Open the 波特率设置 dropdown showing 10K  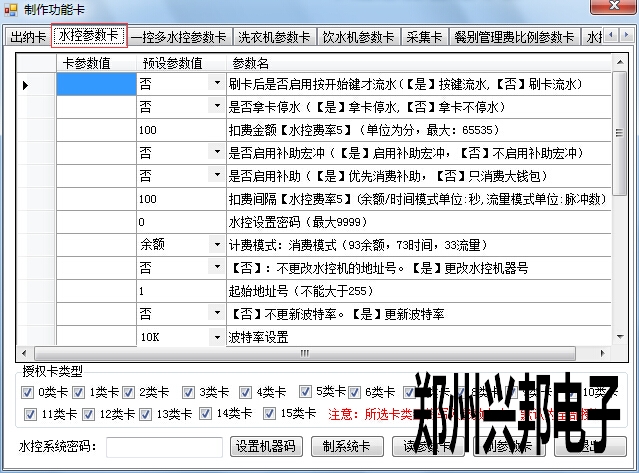[x=216, y=338]
